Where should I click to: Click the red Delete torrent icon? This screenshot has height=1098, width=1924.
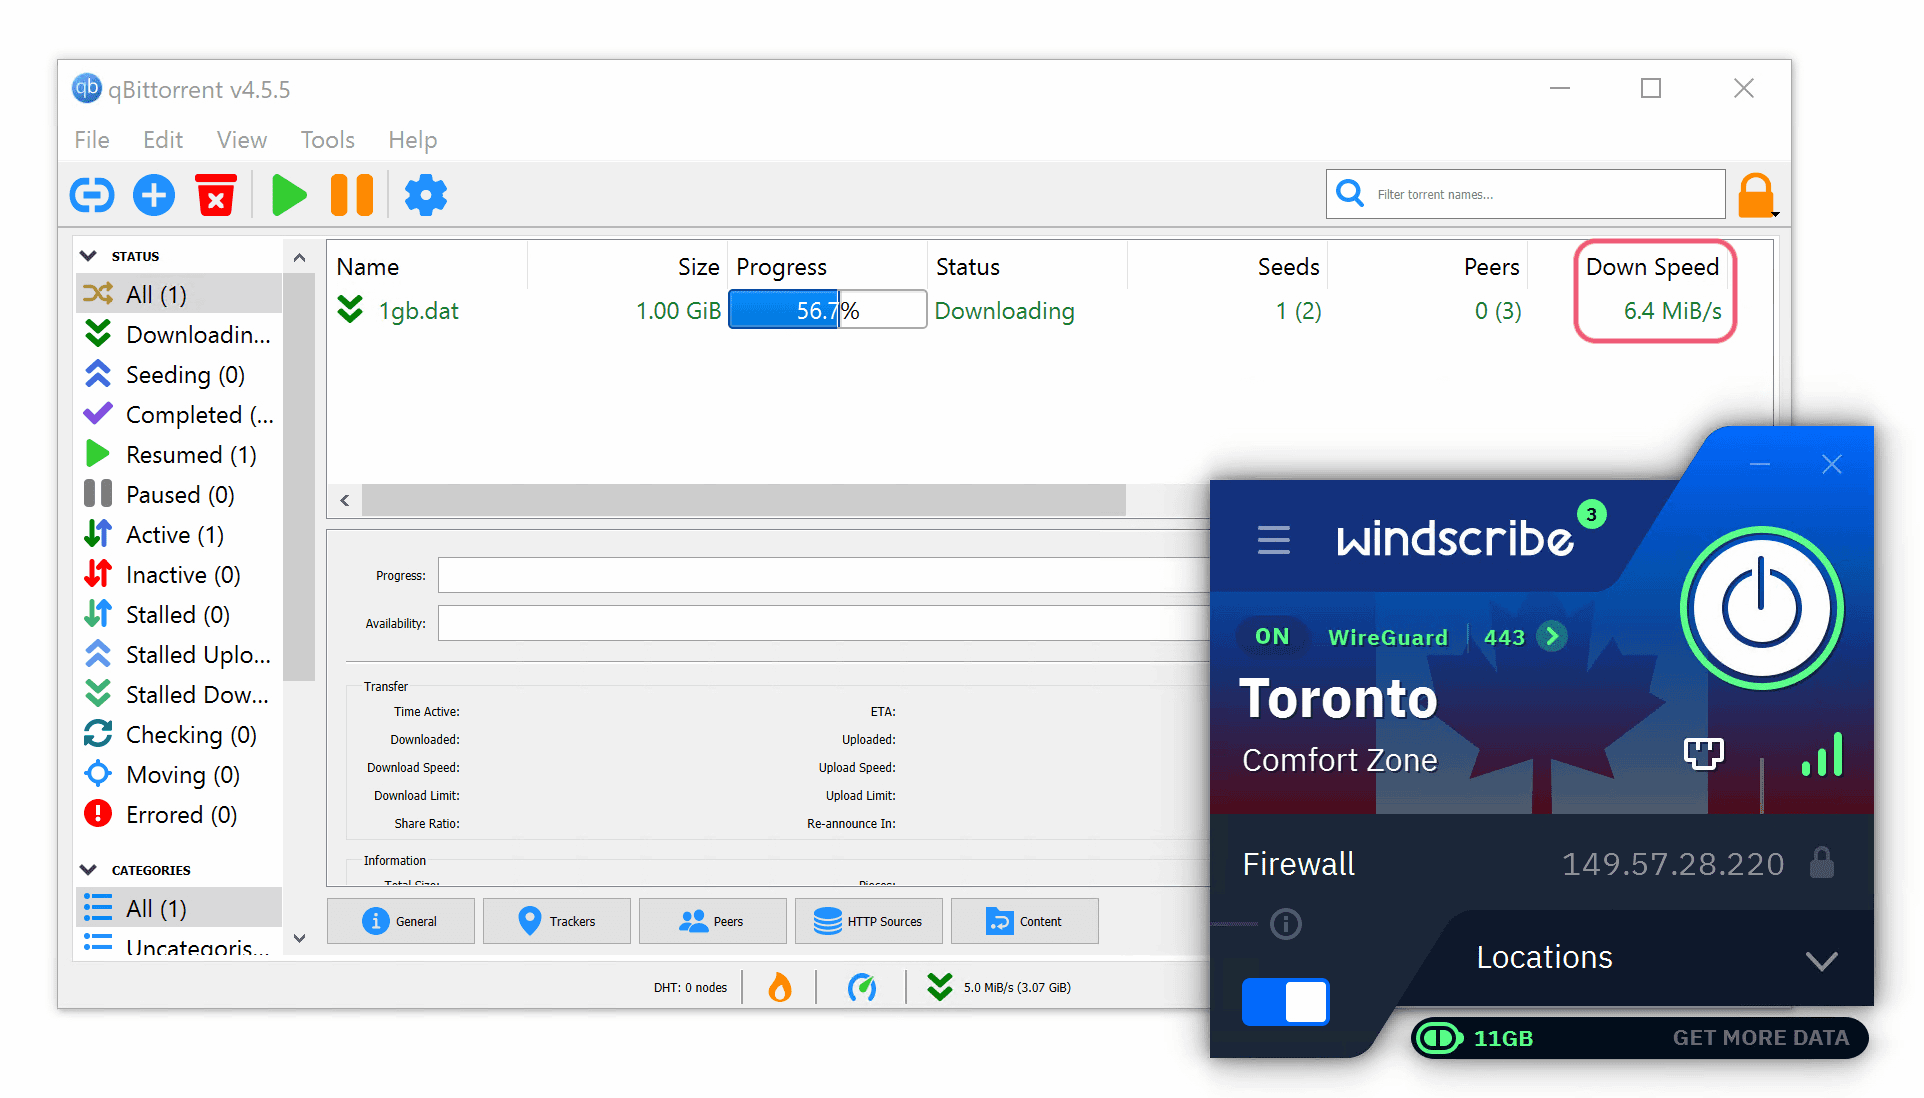click(216, 195)
